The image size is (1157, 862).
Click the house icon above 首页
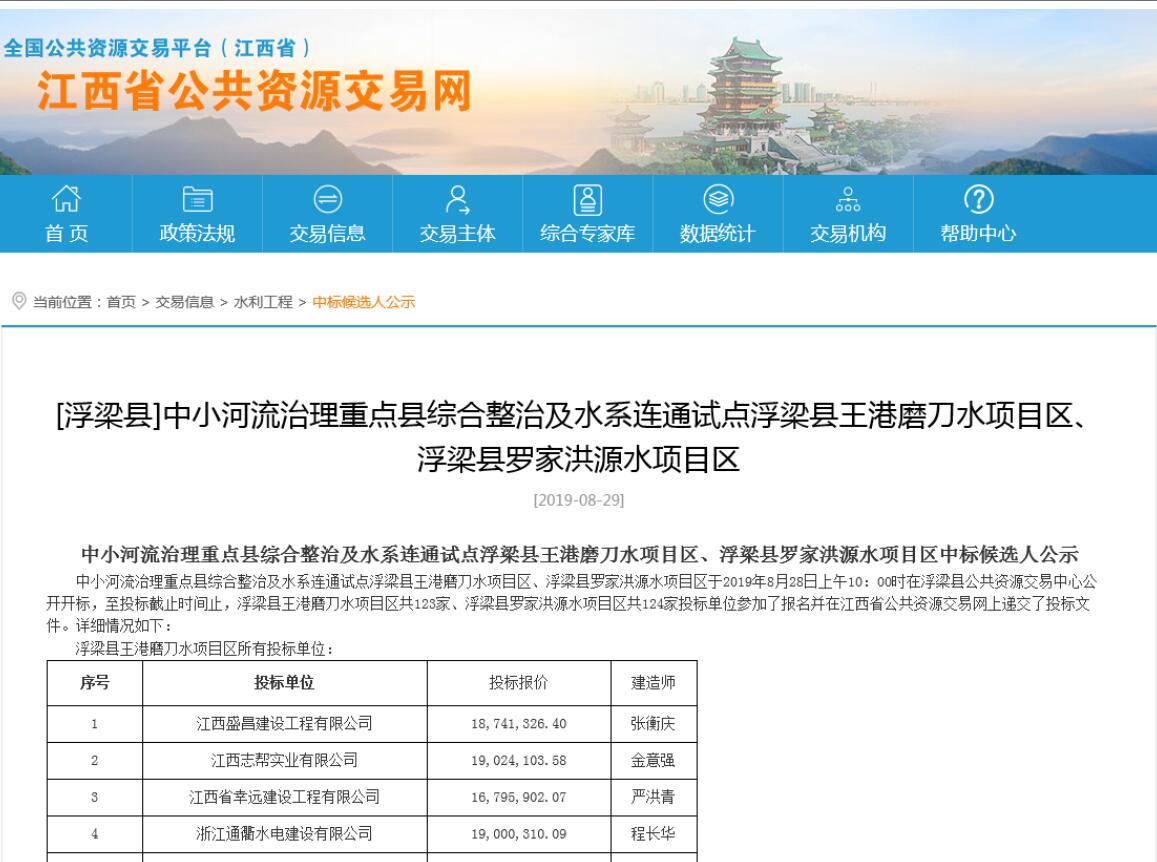[x=66, y=199]
